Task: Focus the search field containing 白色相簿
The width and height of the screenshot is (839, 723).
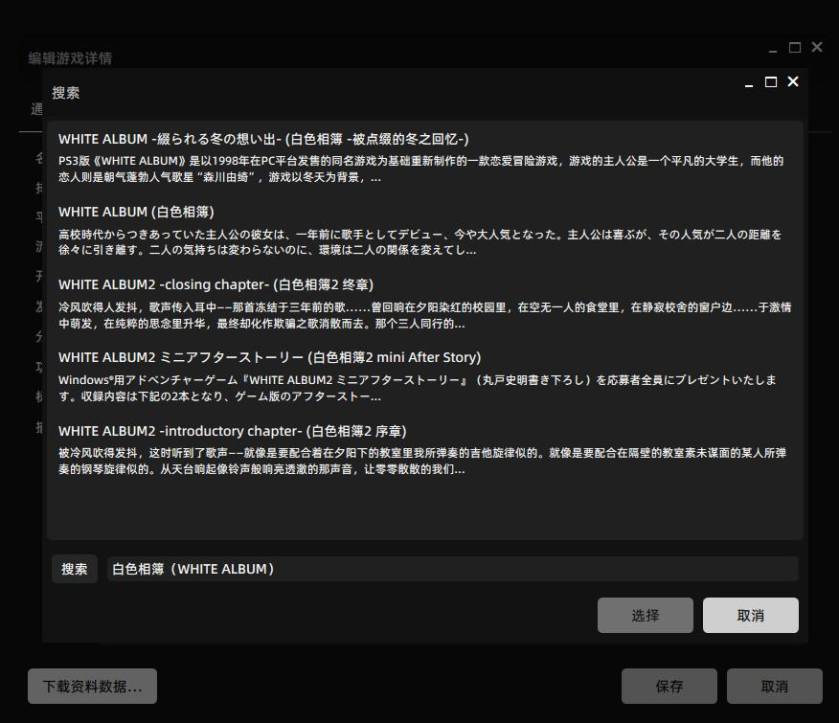Action: click(x=452, y=569)
